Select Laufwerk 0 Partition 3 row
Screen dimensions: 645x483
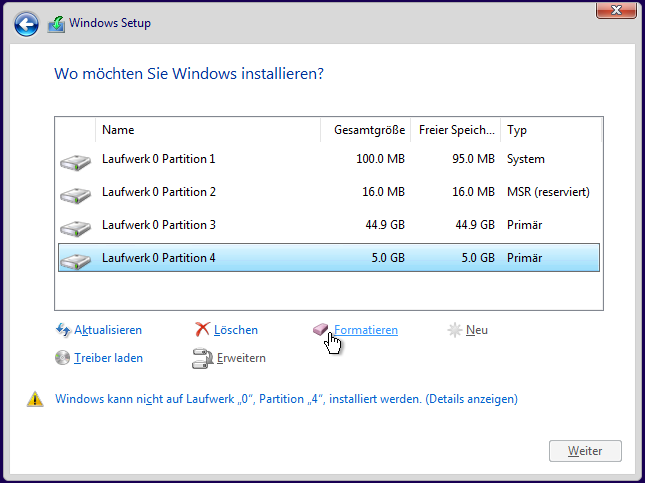(329, 225)
